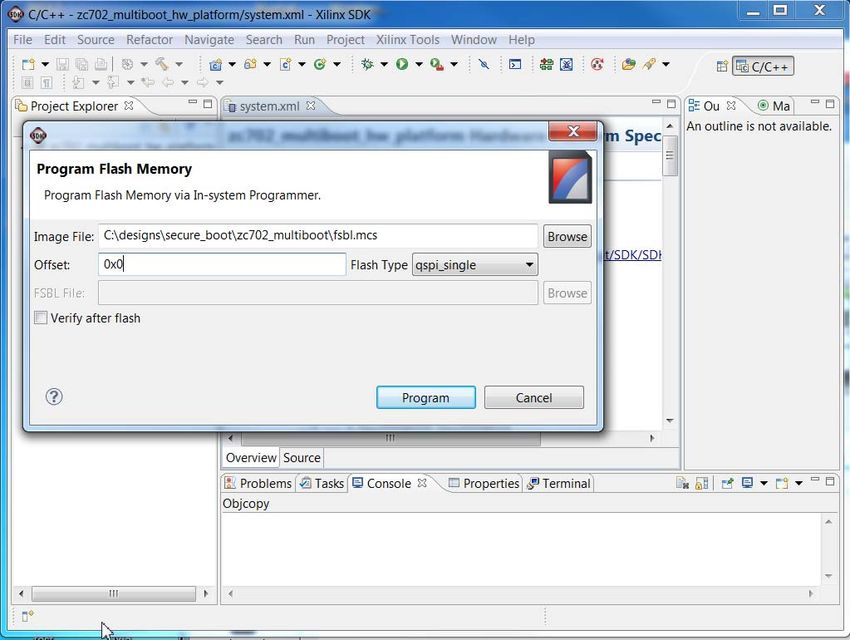Open the Xilinx Tools menu
850x640 pixels.
click(408, 40)
